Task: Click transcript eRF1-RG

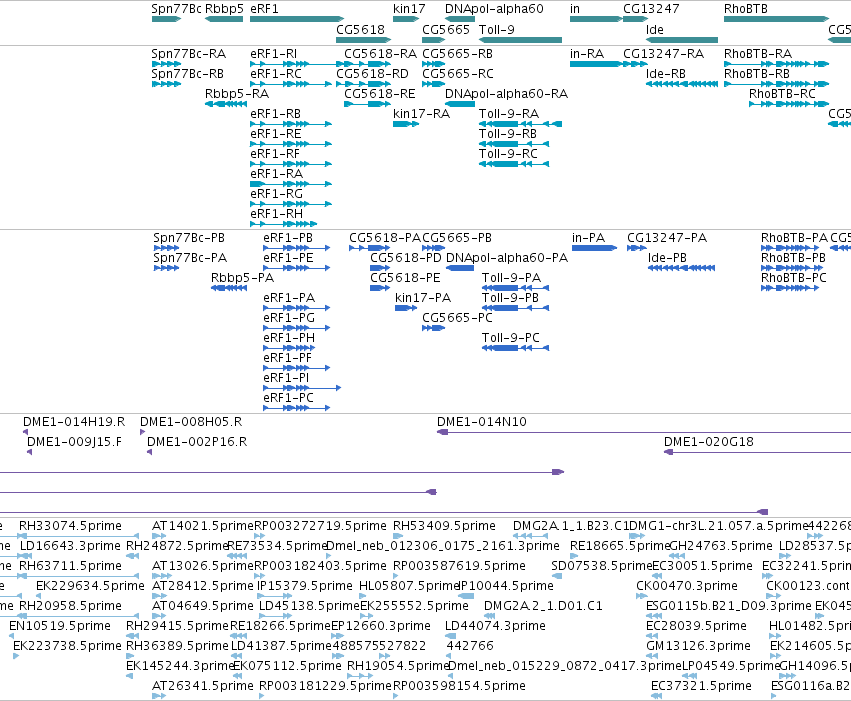Action: [x=291, y=205]
